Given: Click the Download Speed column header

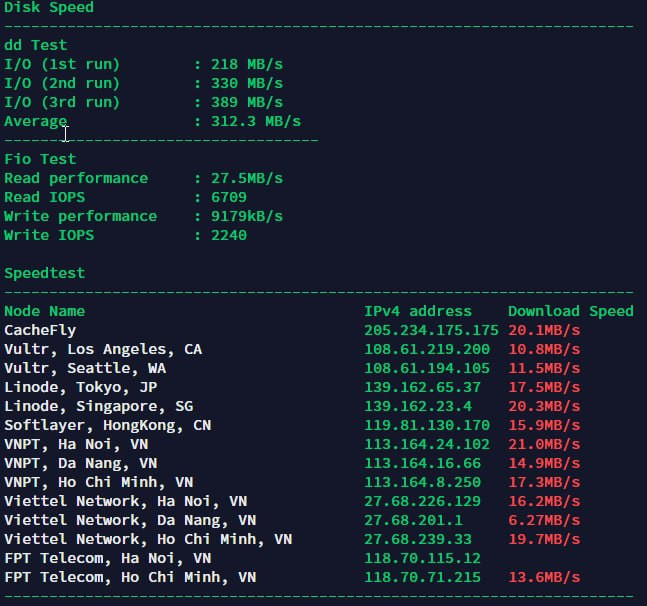Looking at the screenshot, I should [x=570, y=311].
